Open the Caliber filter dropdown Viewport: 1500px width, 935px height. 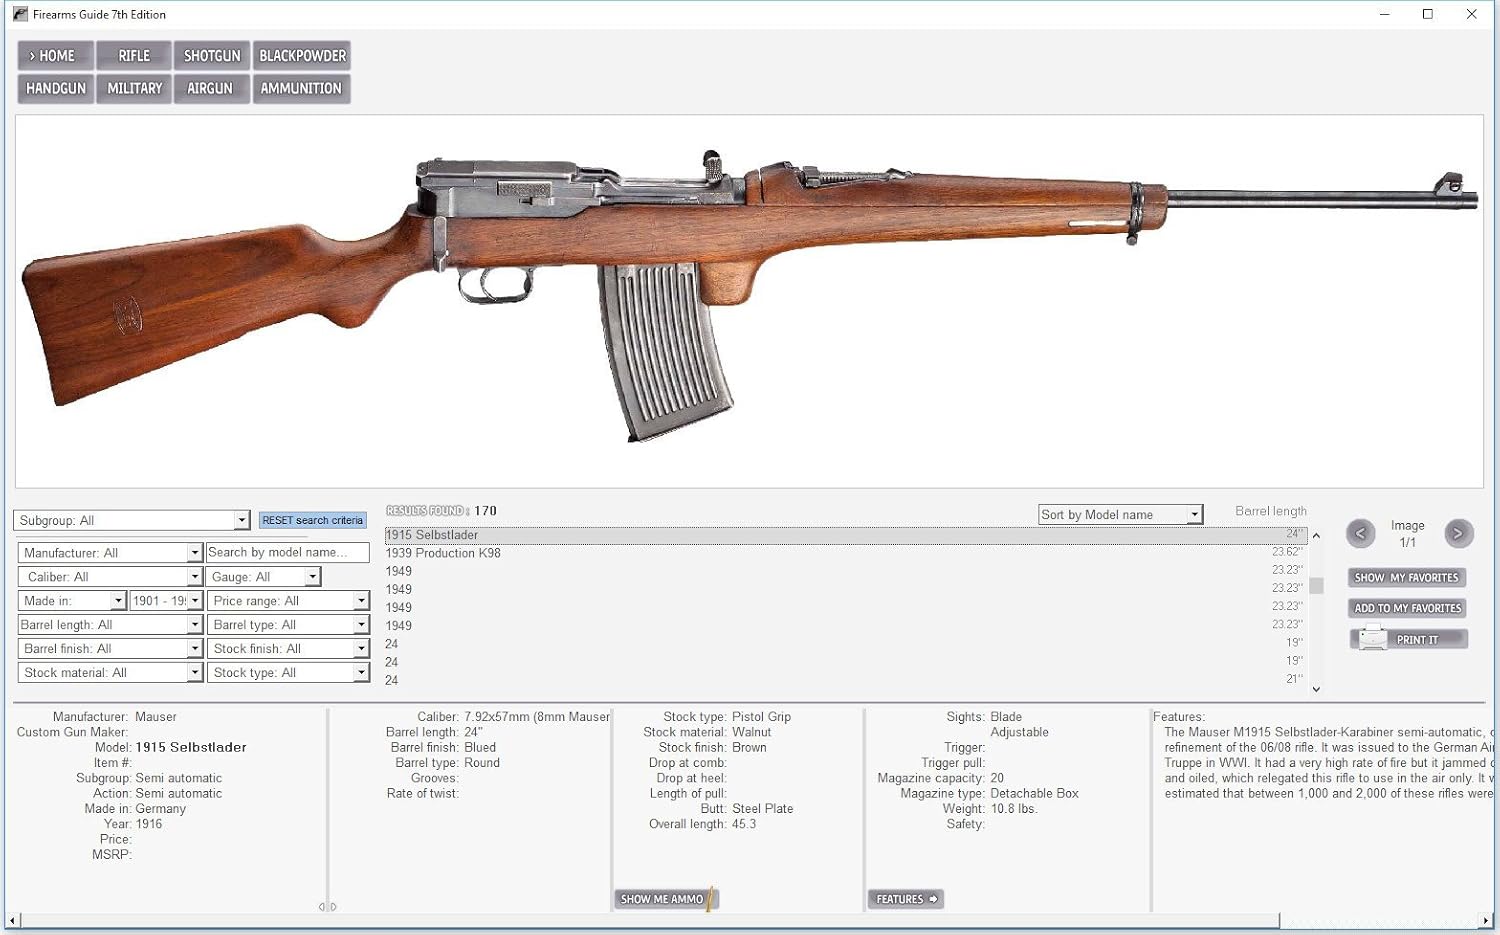pyautogui.click(x=110, y=577)
